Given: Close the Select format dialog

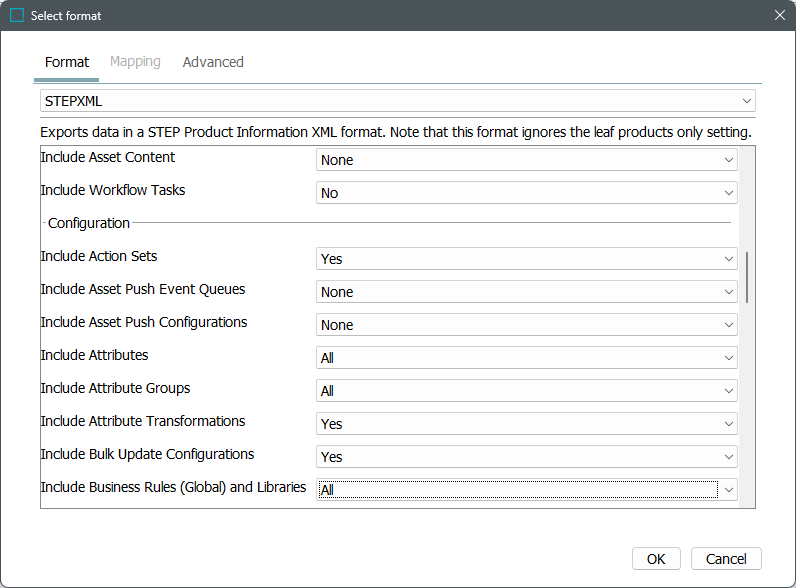Looking at the screenshot, I should pyautogui.click(x=779, y=15).
